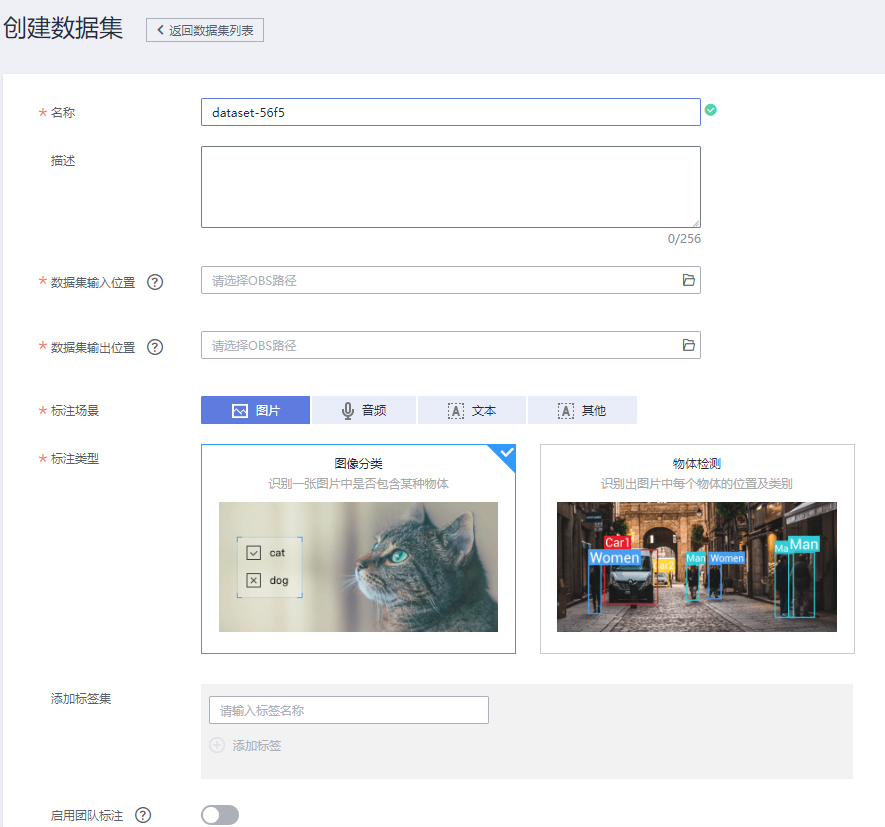This screenshot has height=827, width=885.
Task: Open folder browser for dataset output location
Action: (688, 345)
